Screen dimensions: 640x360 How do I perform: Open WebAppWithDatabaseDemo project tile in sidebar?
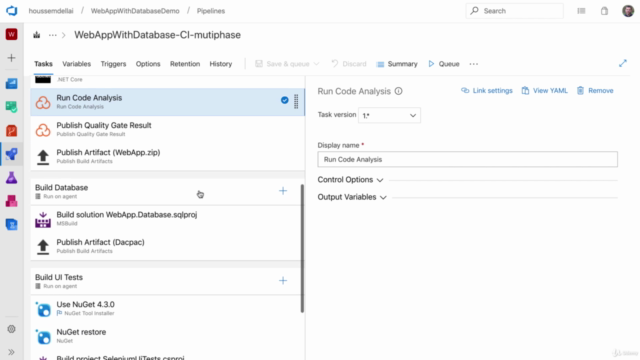coord(11,34)
